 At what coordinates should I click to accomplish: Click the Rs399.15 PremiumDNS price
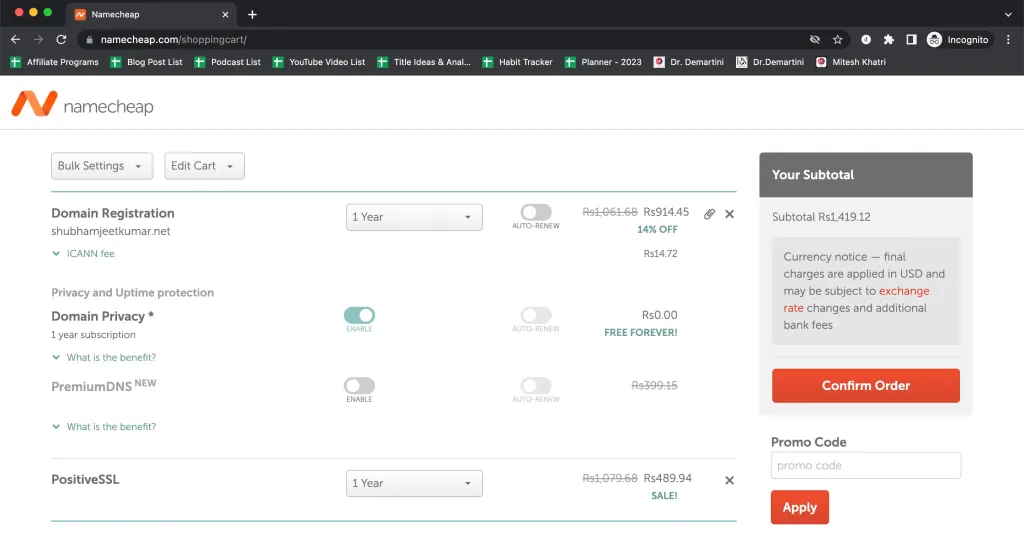[654, 386]
